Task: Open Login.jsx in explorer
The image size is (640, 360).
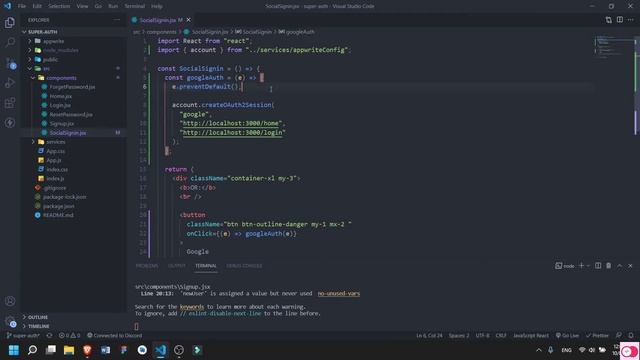Action: (x=73, y=105)
